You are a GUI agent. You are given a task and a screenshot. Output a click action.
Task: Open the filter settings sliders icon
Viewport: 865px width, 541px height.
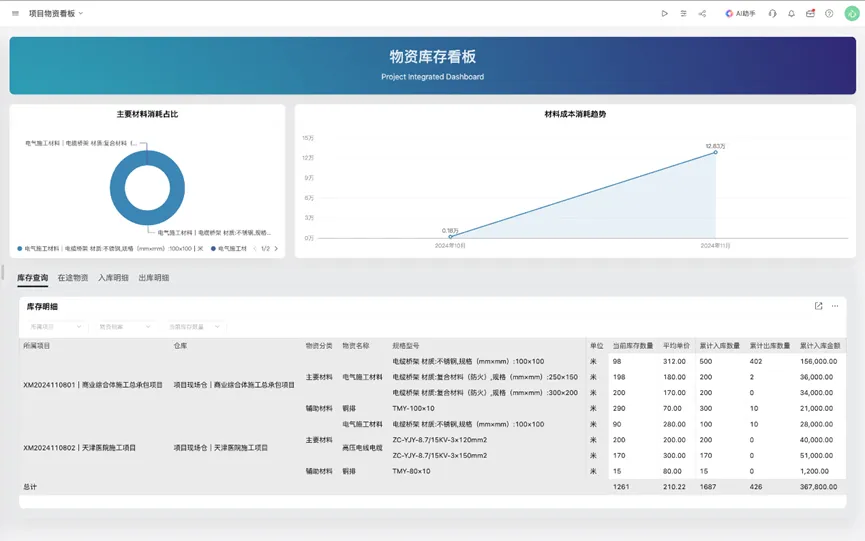(x=683, y=14)
